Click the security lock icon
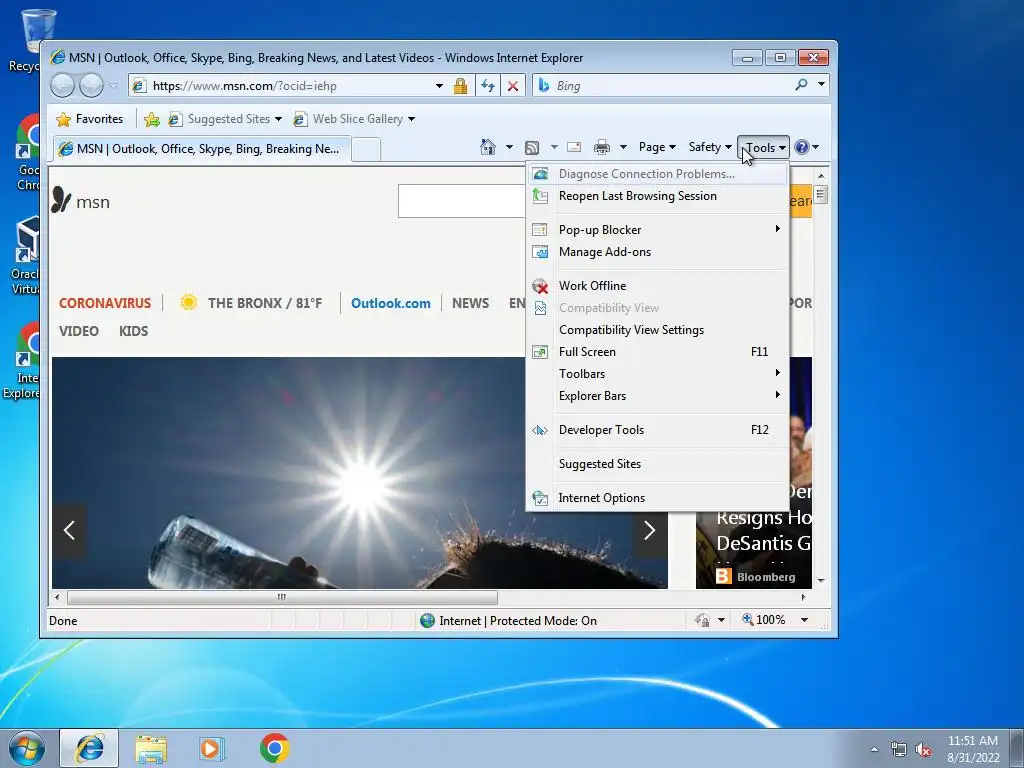 coord(460,86)
